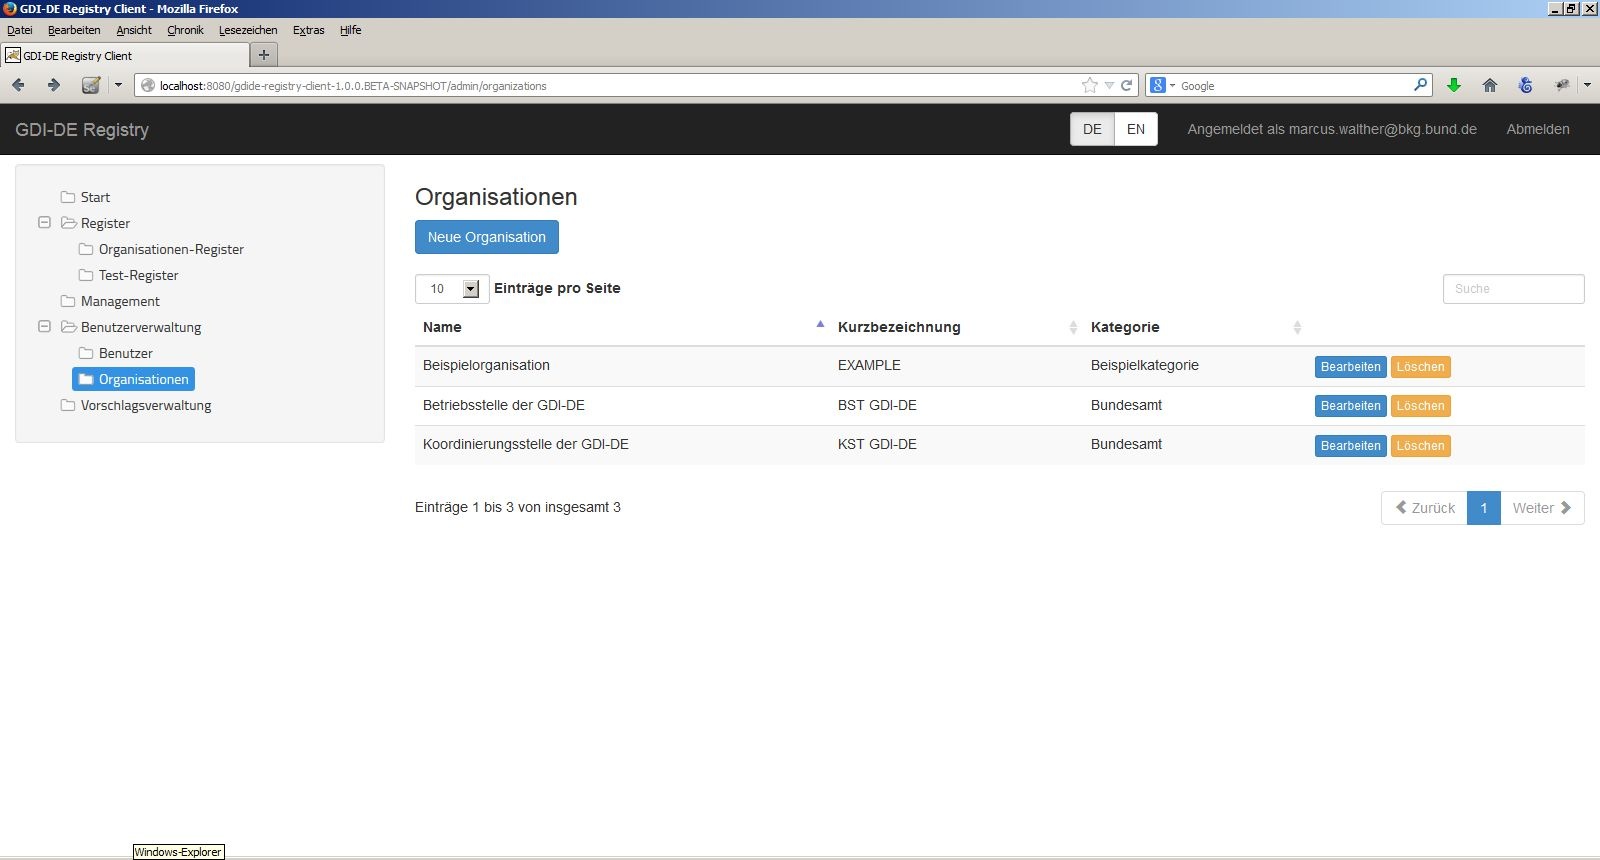Open the Lesezeichen menu

tap(248, 30)
